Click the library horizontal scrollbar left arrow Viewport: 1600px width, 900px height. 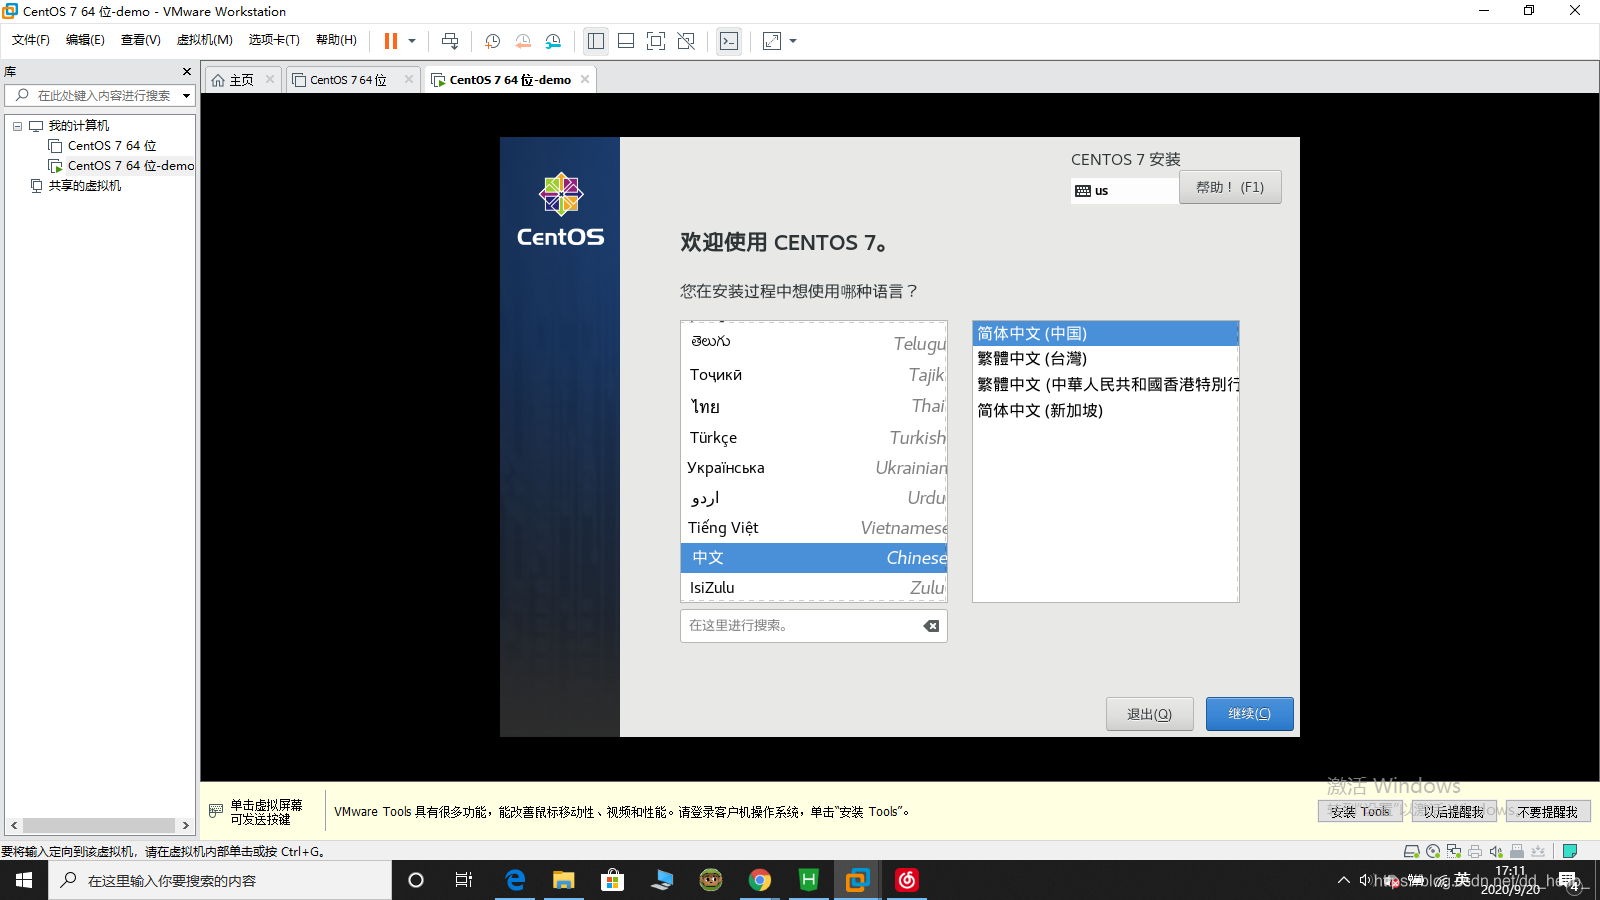(14, 826)
